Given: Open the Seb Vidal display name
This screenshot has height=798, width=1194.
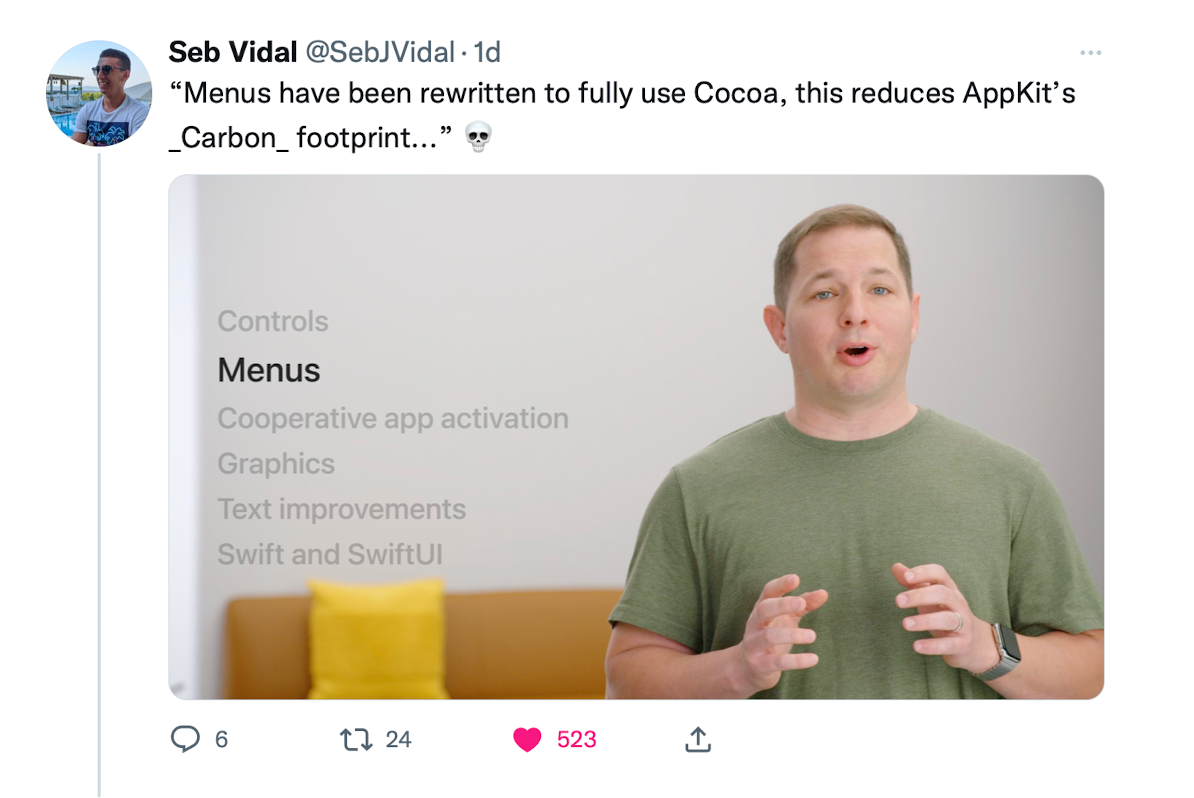Looking at the screenshot, I should pos(232,52).
